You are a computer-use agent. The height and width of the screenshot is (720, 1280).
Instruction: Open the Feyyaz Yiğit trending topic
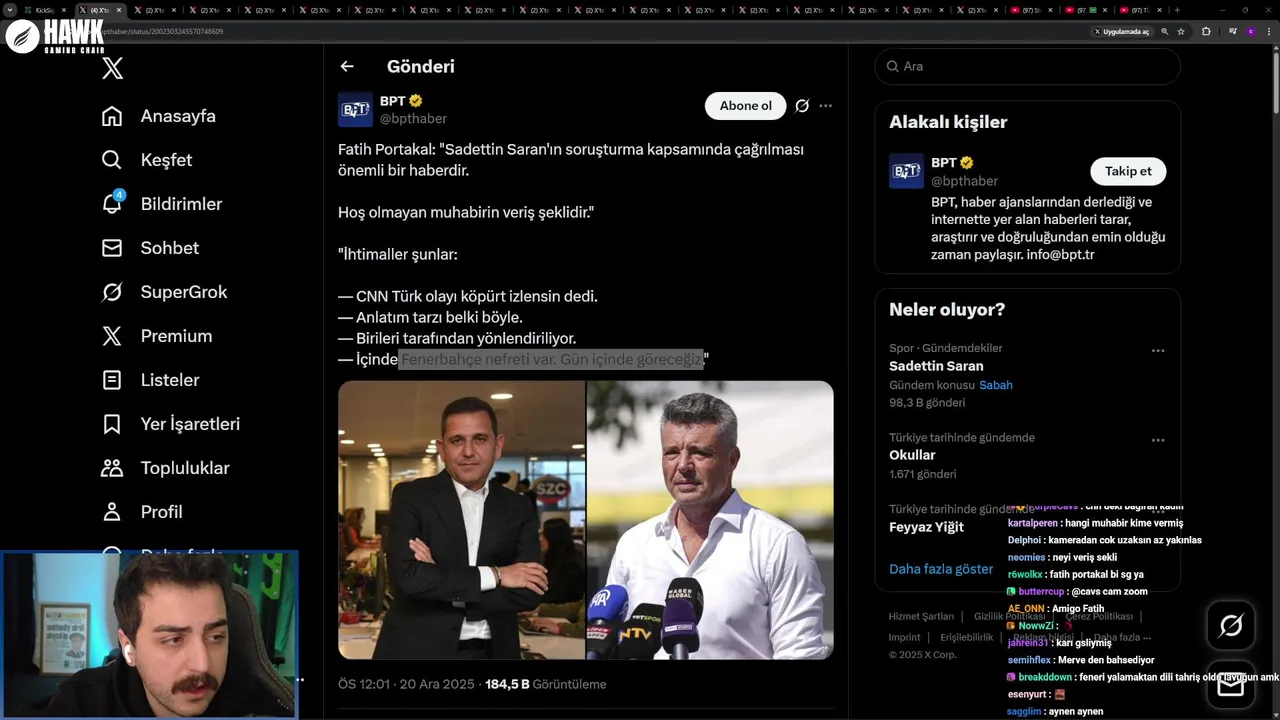point(926,527)
